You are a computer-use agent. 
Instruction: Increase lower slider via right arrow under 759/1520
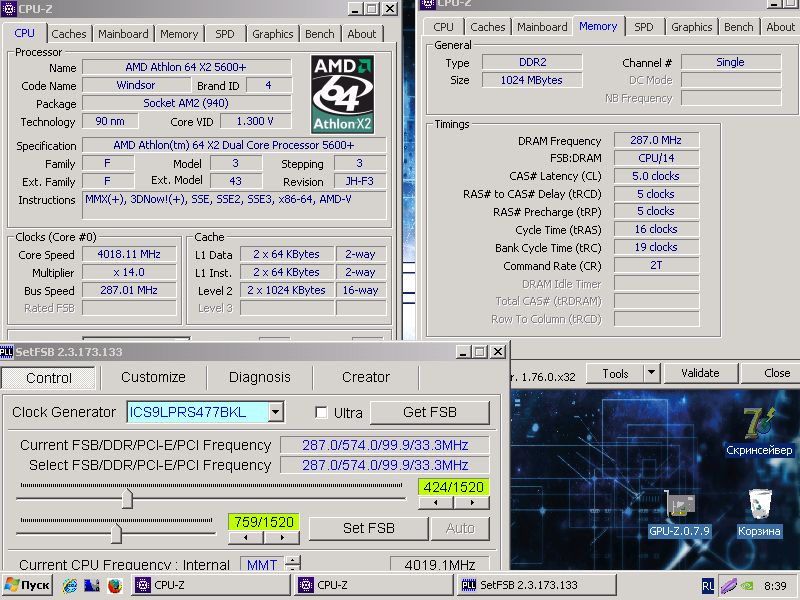[282, 537]
